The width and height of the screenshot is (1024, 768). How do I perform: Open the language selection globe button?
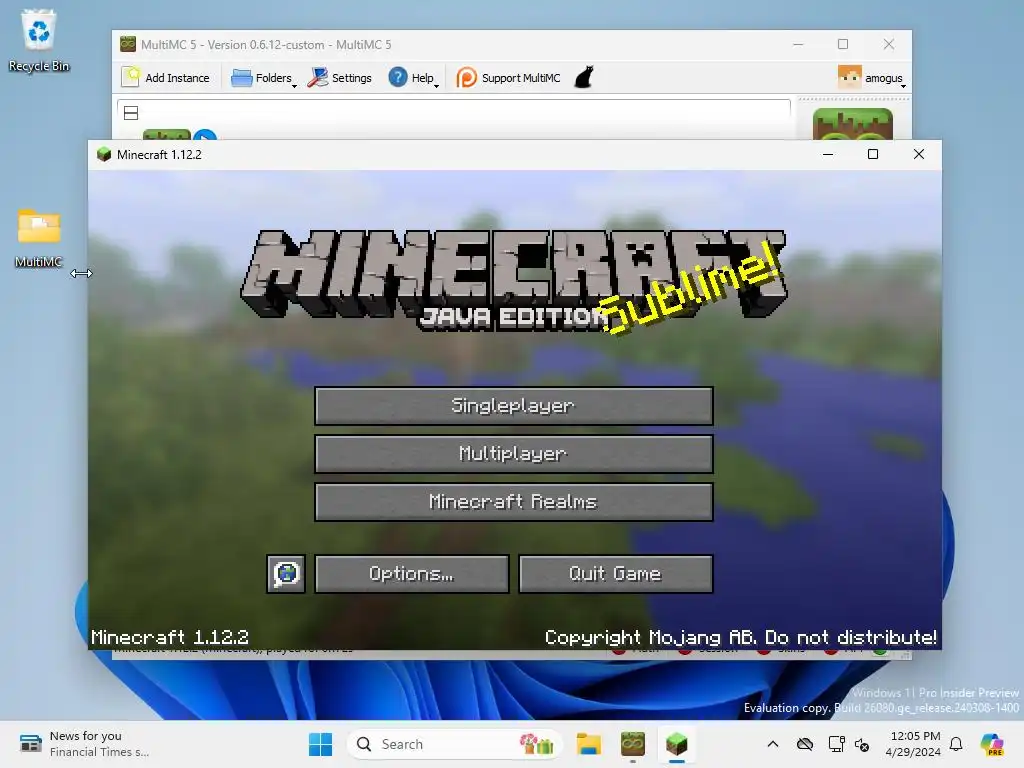286,574
